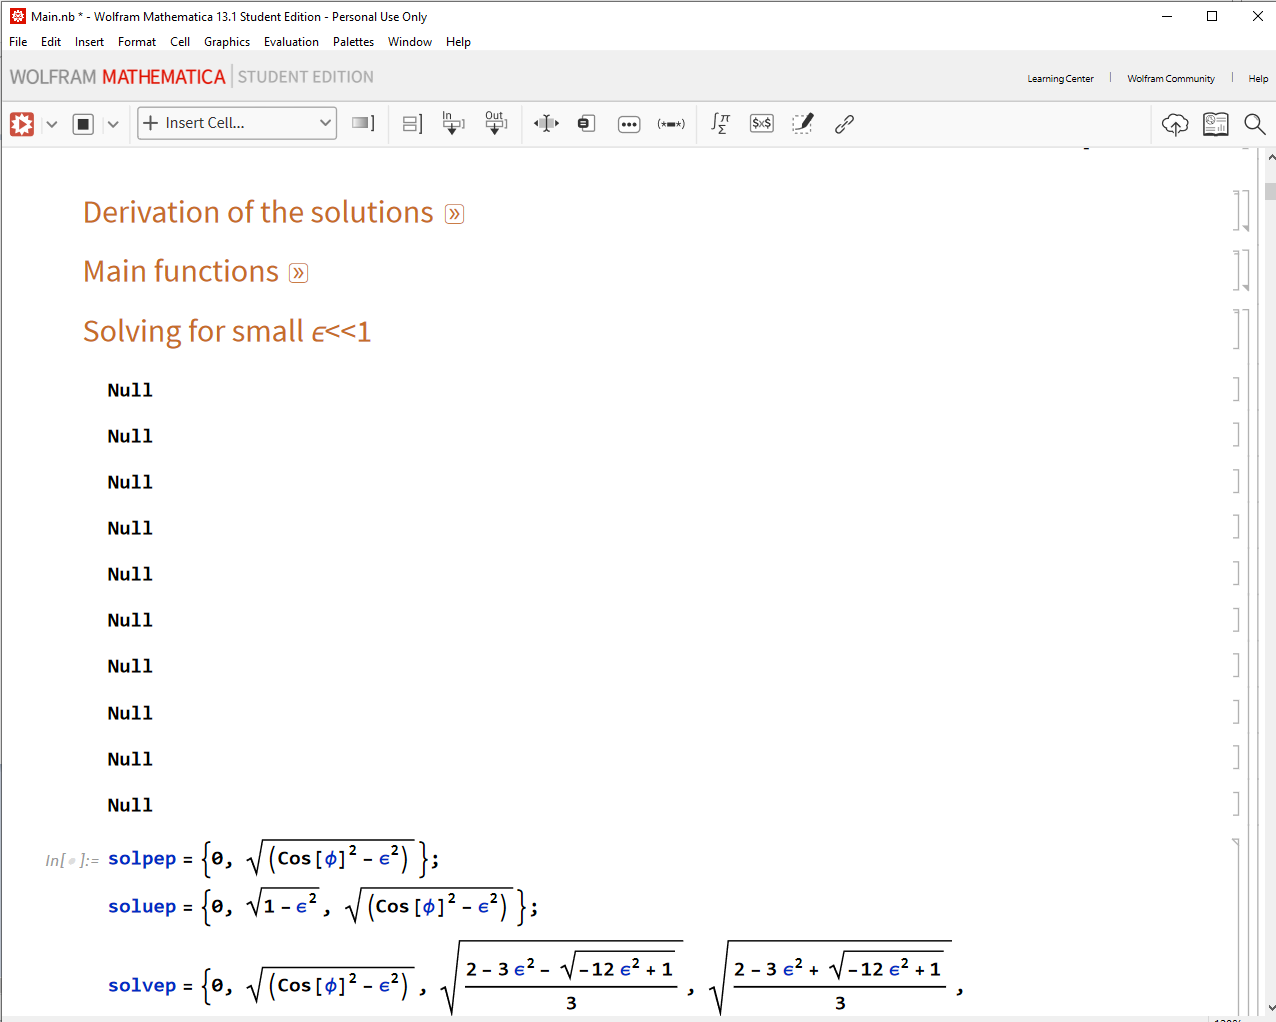Viewport: 1276px width, 1022px height.
Task: Click the first Null output cell
Action: [x=130, y=390]
